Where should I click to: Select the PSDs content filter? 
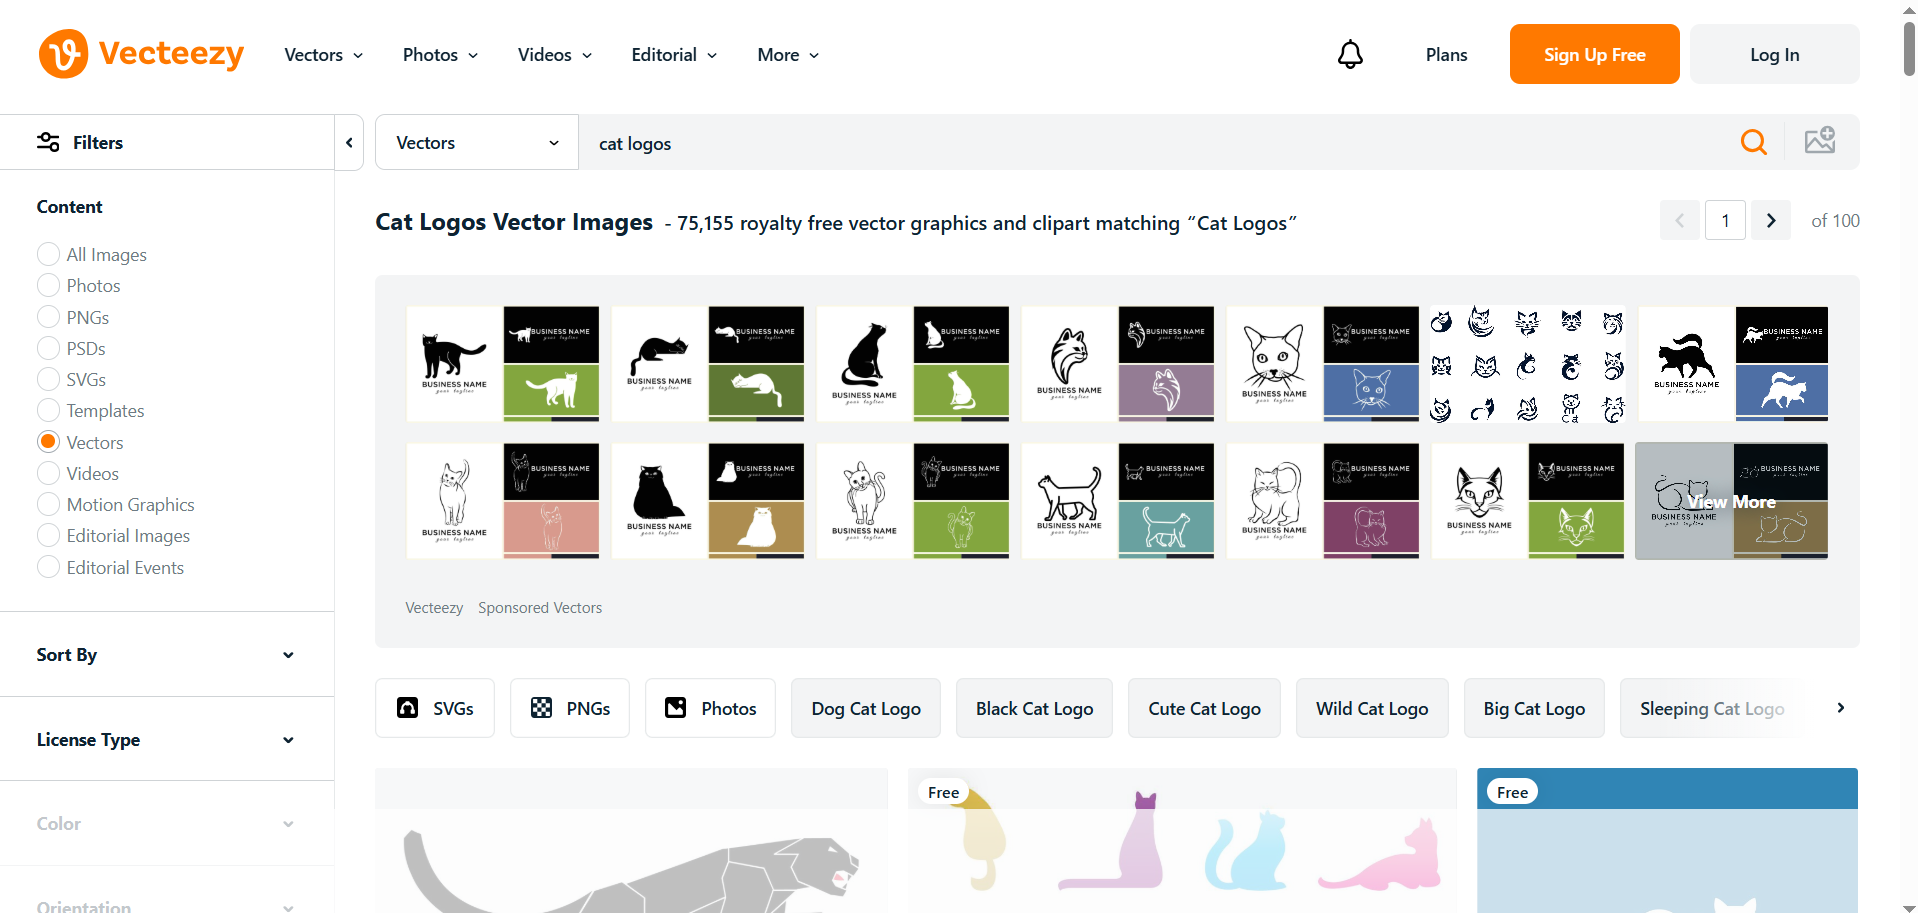[47, 348]
